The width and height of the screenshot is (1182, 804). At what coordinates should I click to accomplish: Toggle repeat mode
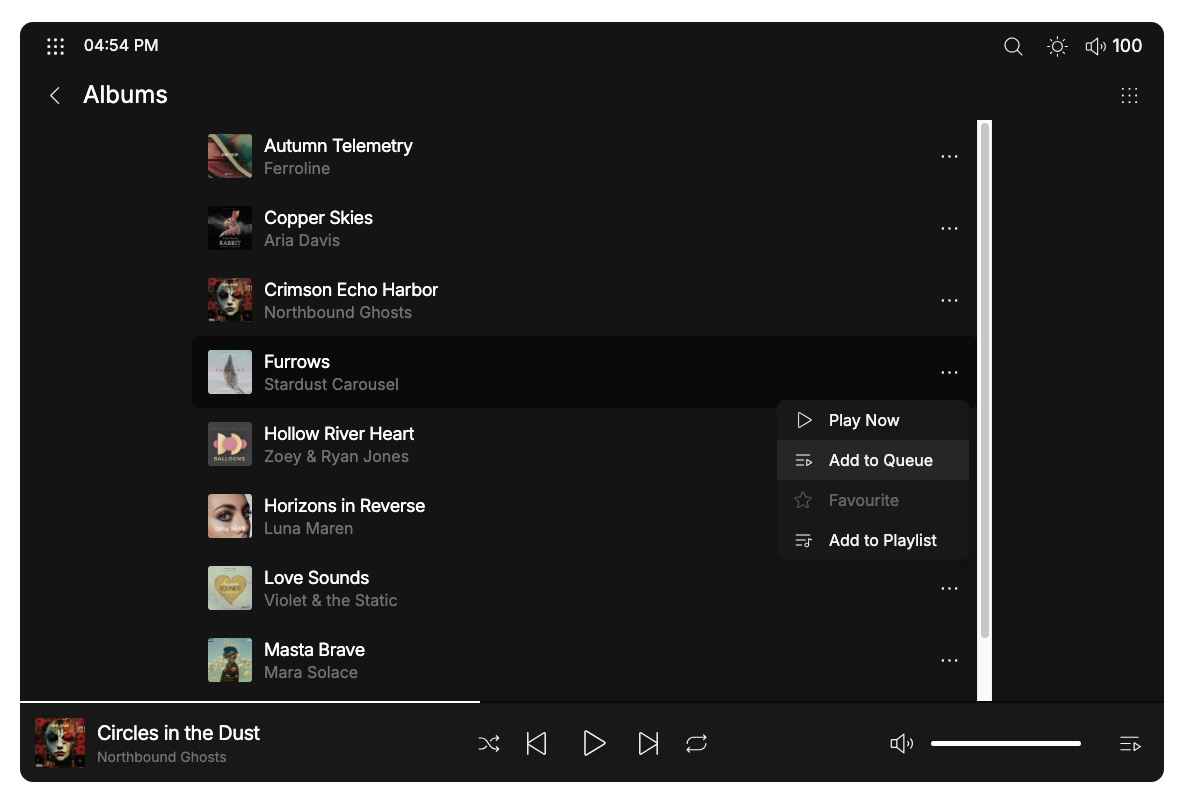point(696,744)
